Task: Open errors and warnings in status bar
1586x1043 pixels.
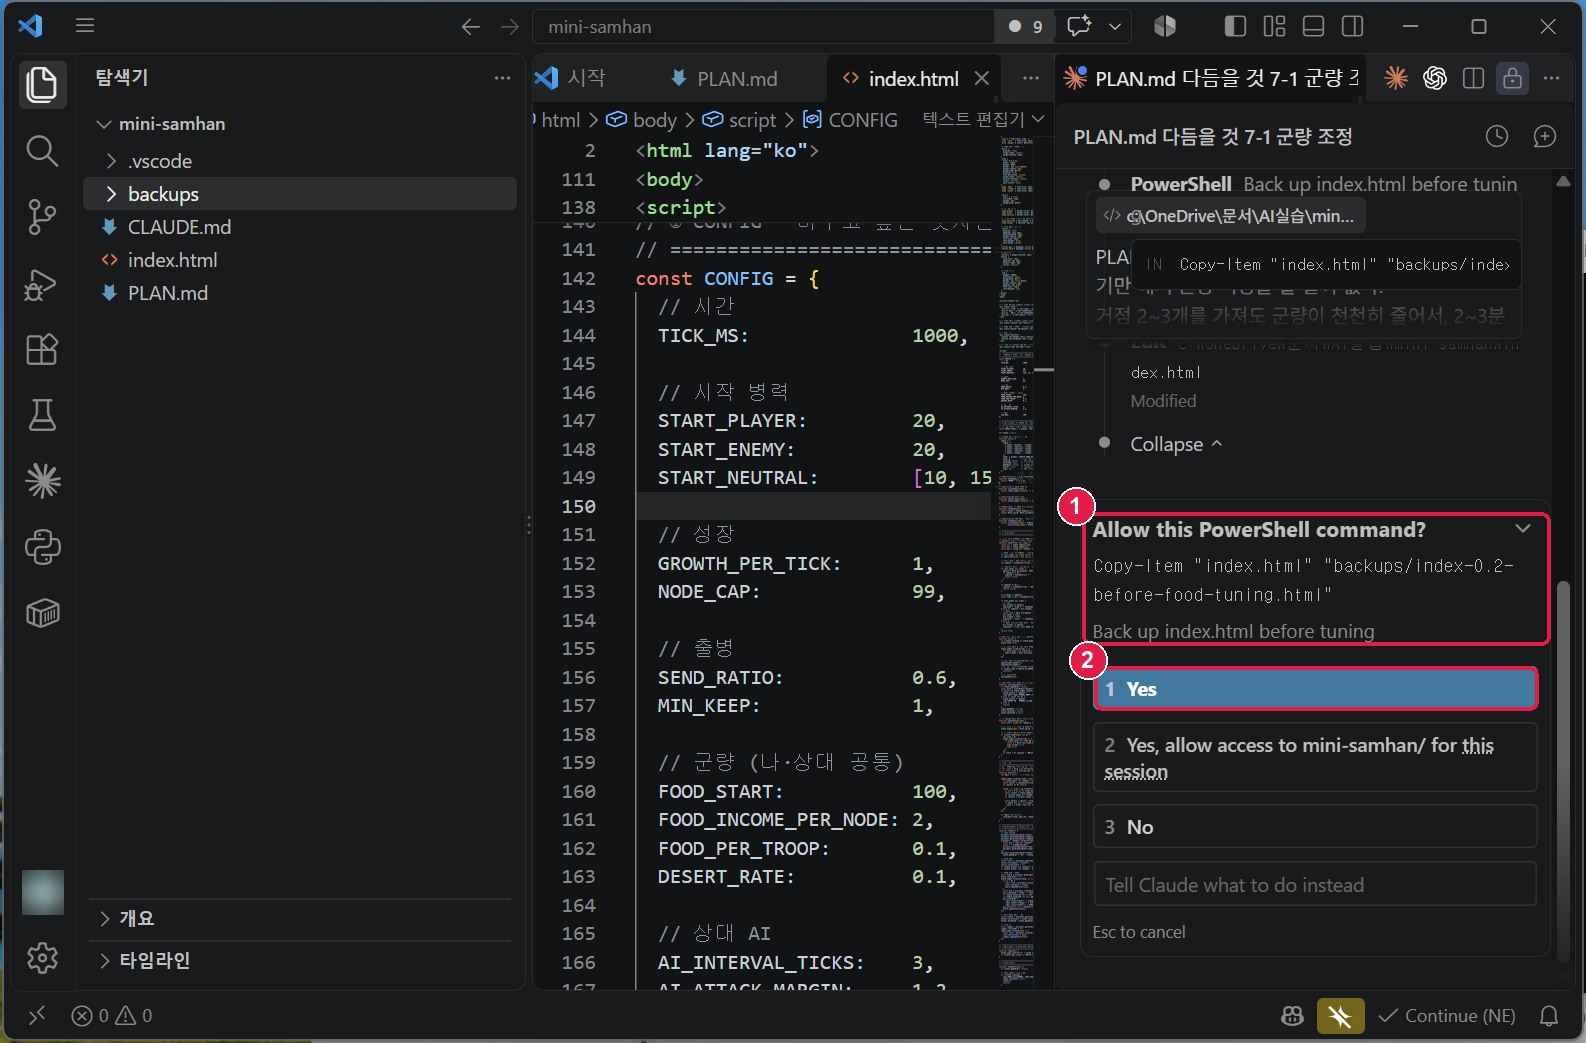Action: click(x=112, y=1016)
